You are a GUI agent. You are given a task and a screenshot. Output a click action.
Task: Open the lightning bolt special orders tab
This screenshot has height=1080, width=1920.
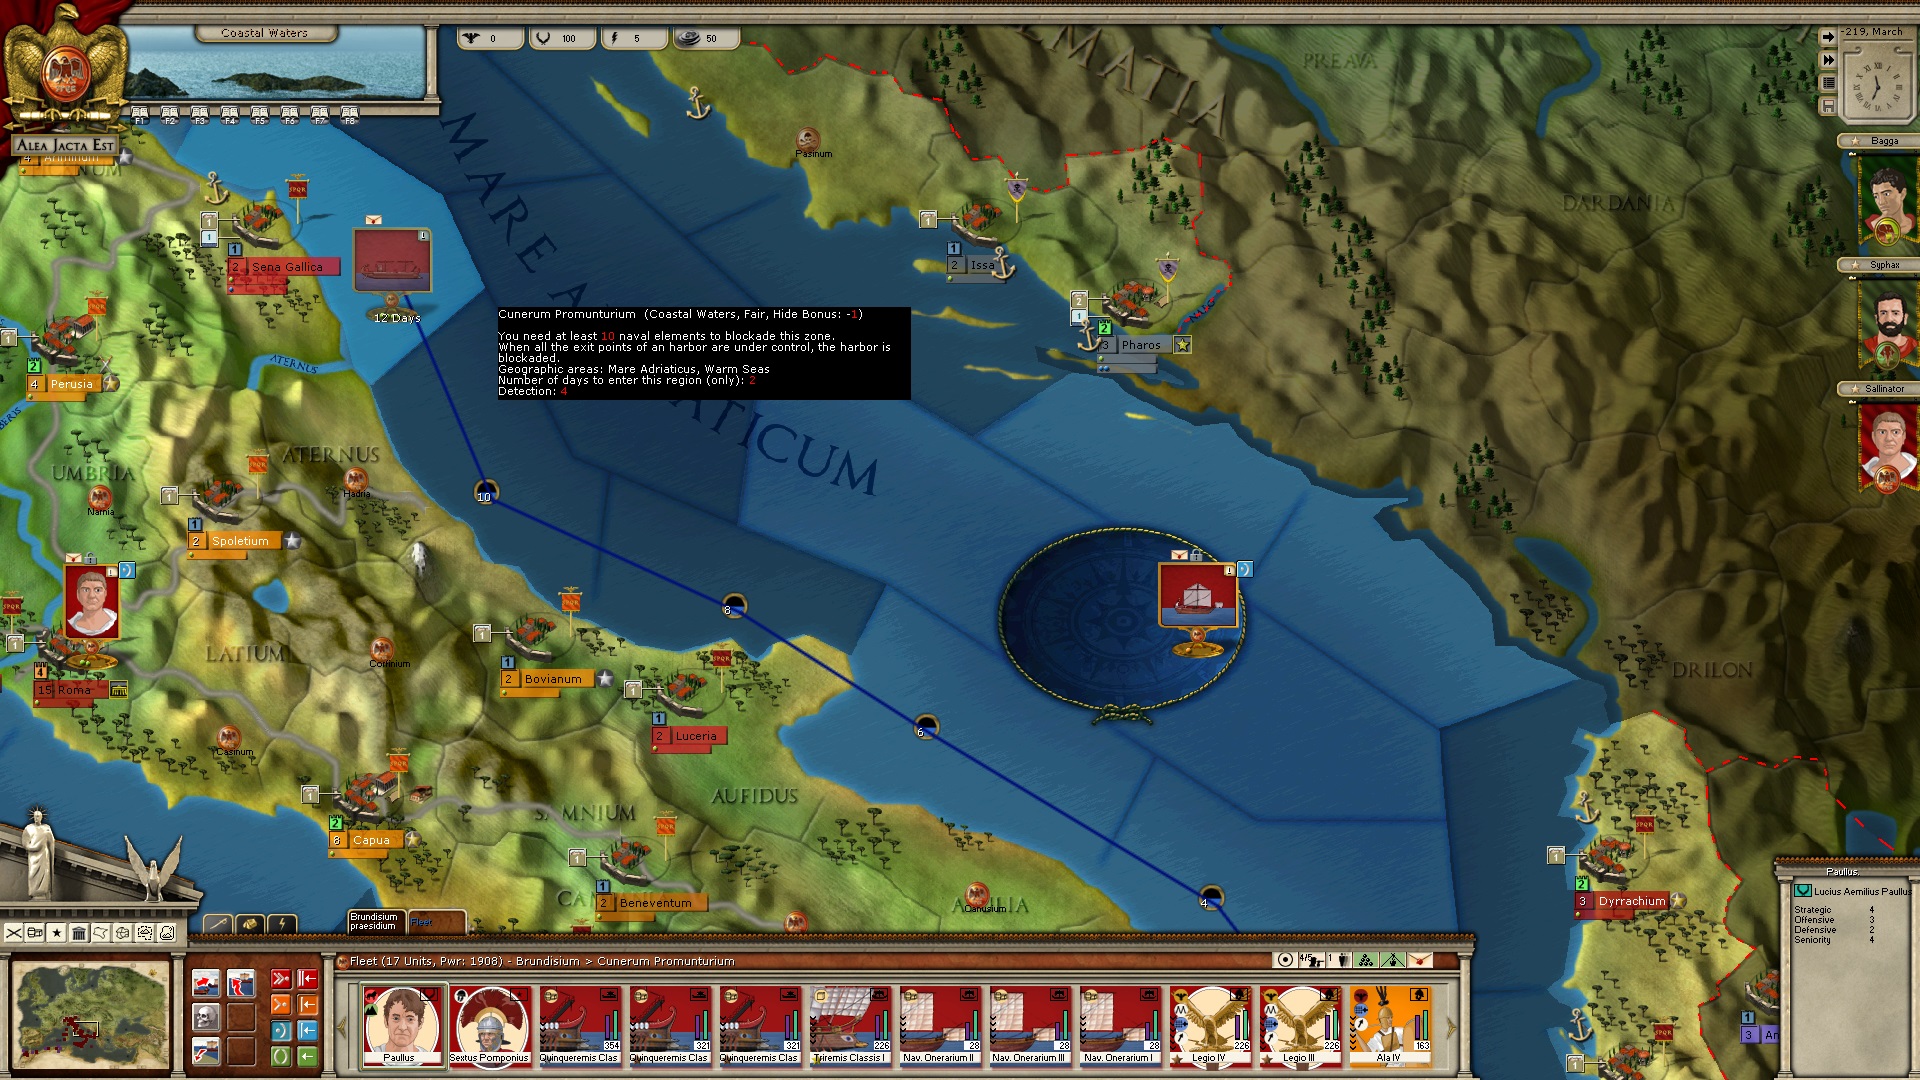(x=283, y=924)
